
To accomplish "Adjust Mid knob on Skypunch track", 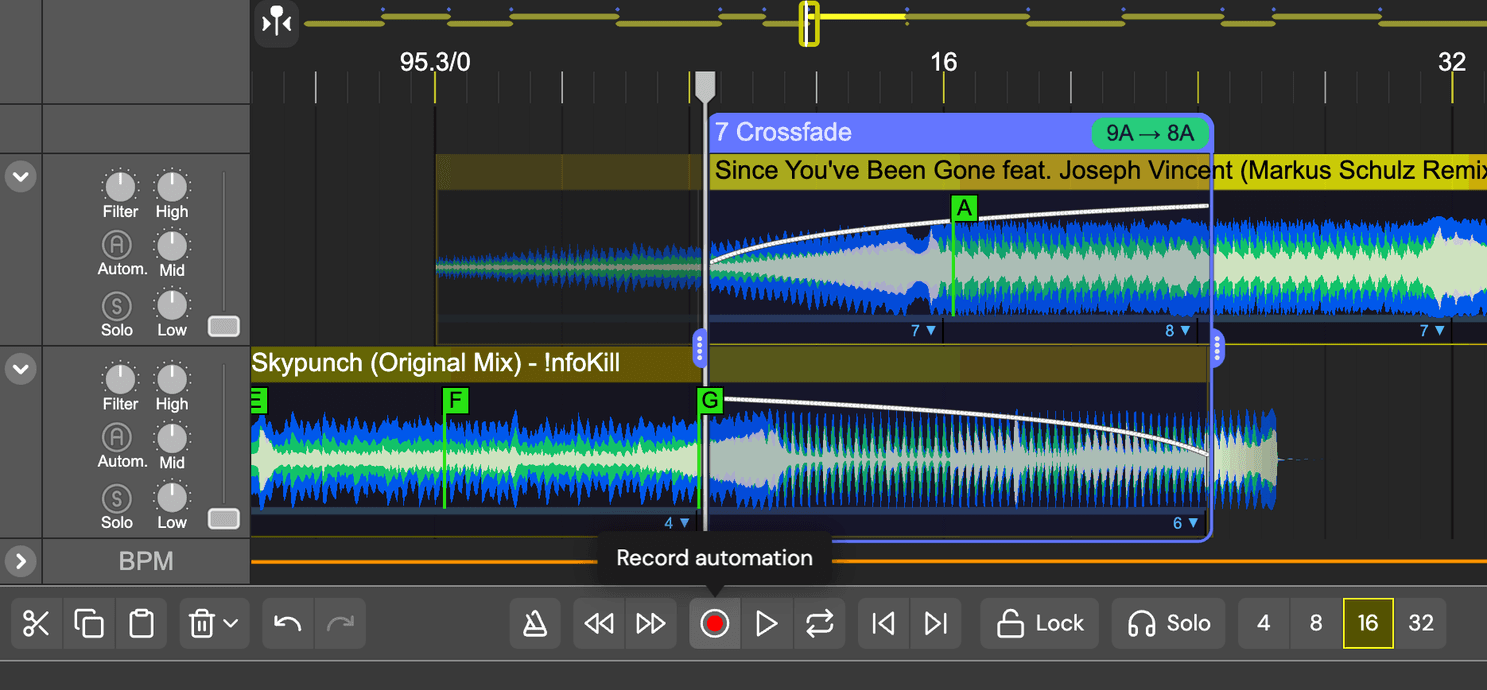I will (x=172, y=437).
